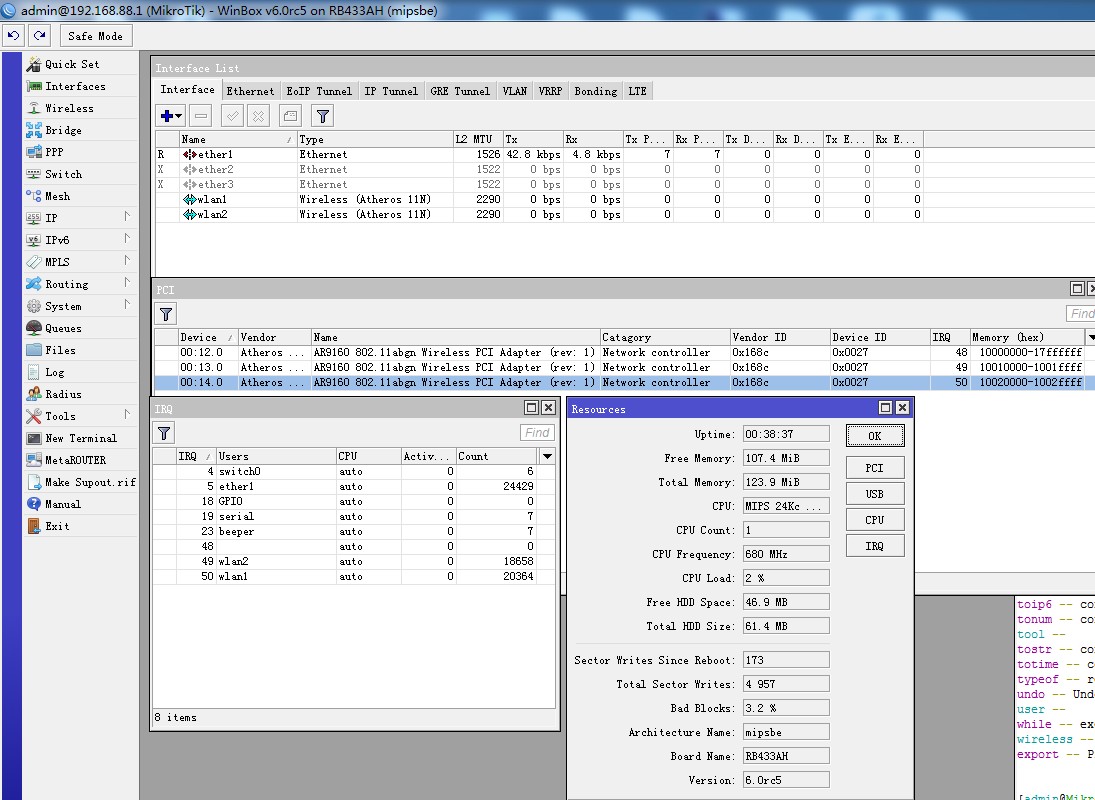1095x800 pixels.
Task: Switch to the LTE tab
Action: pyautogui.click(x=638, y=91)
